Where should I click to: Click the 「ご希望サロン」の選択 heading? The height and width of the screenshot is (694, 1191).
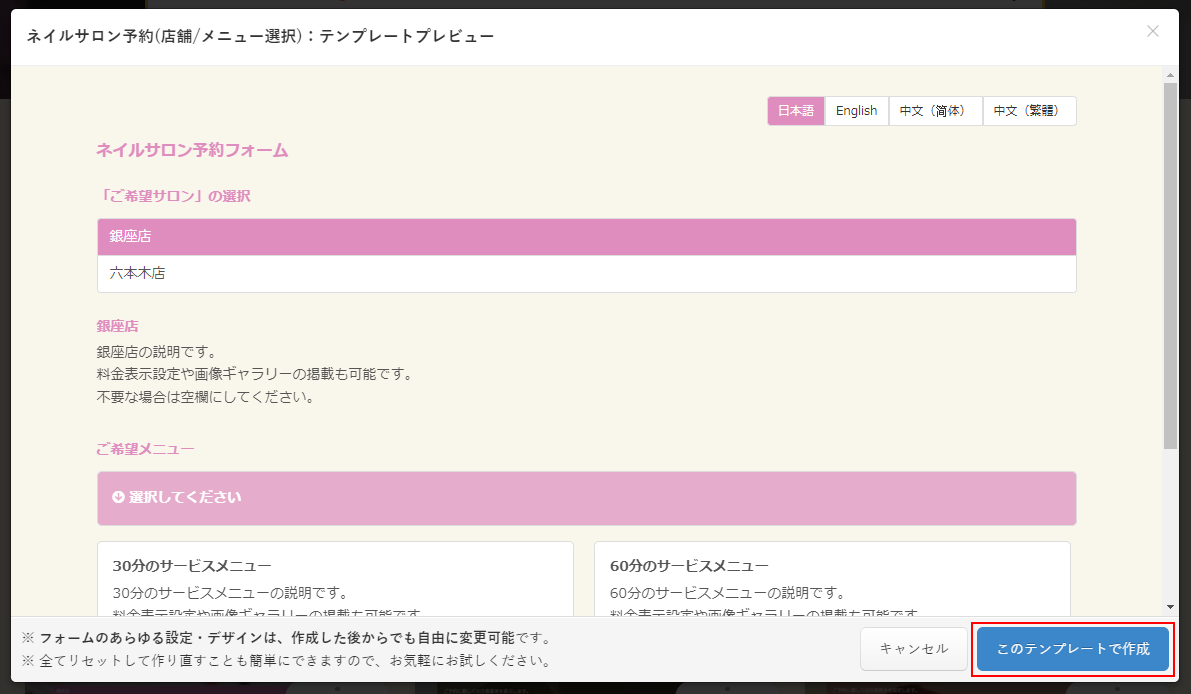click(x=173, y=196)
